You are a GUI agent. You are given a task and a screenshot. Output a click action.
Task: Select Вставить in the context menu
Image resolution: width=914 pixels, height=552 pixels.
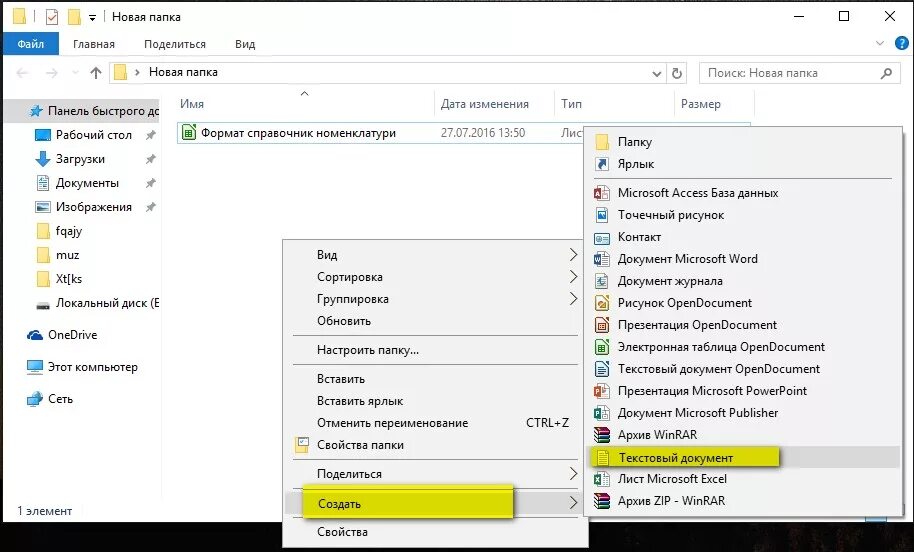point(341,379)
